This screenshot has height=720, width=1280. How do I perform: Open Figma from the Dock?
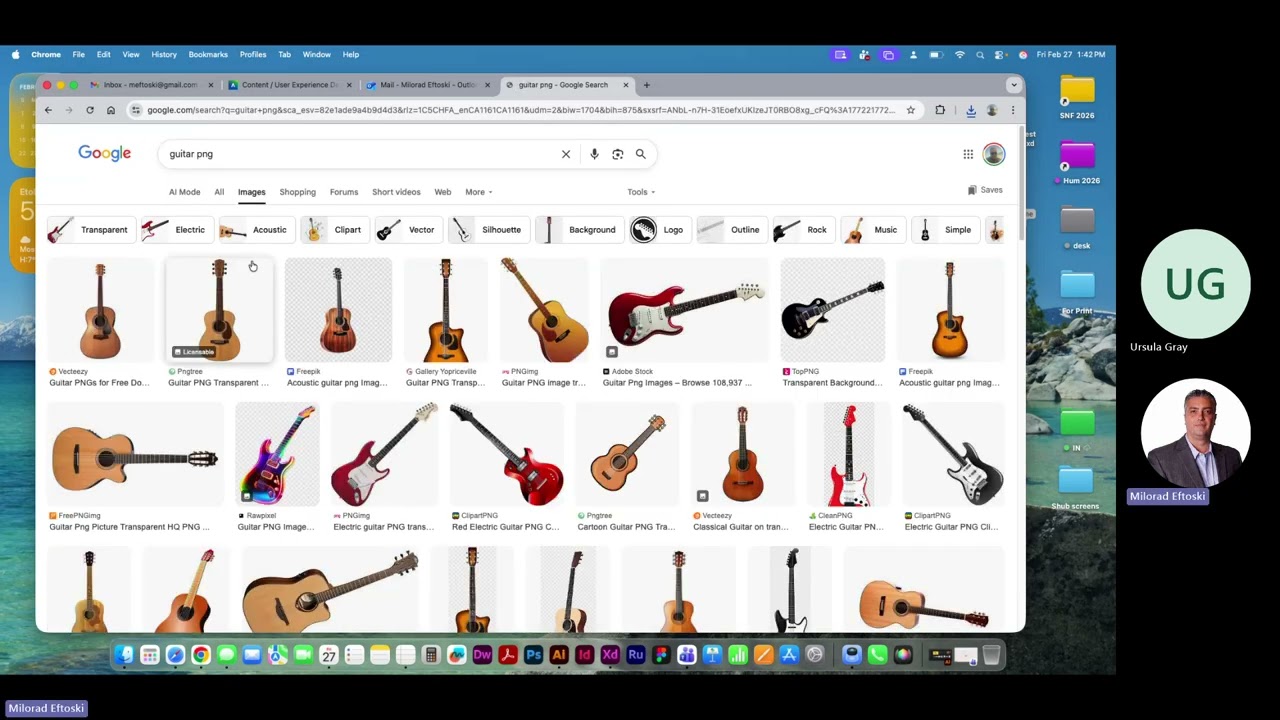point(661,655)
